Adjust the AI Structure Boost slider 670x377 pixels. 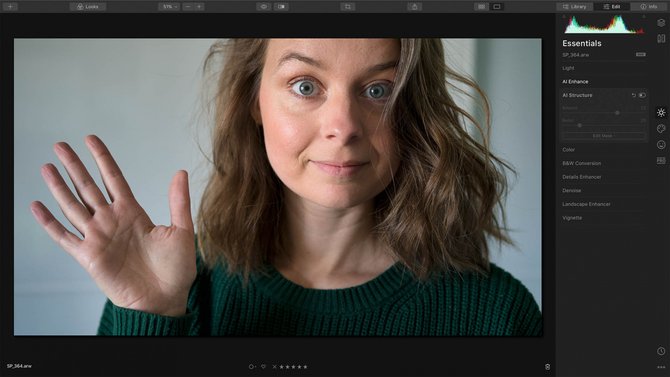coord(580,126)
